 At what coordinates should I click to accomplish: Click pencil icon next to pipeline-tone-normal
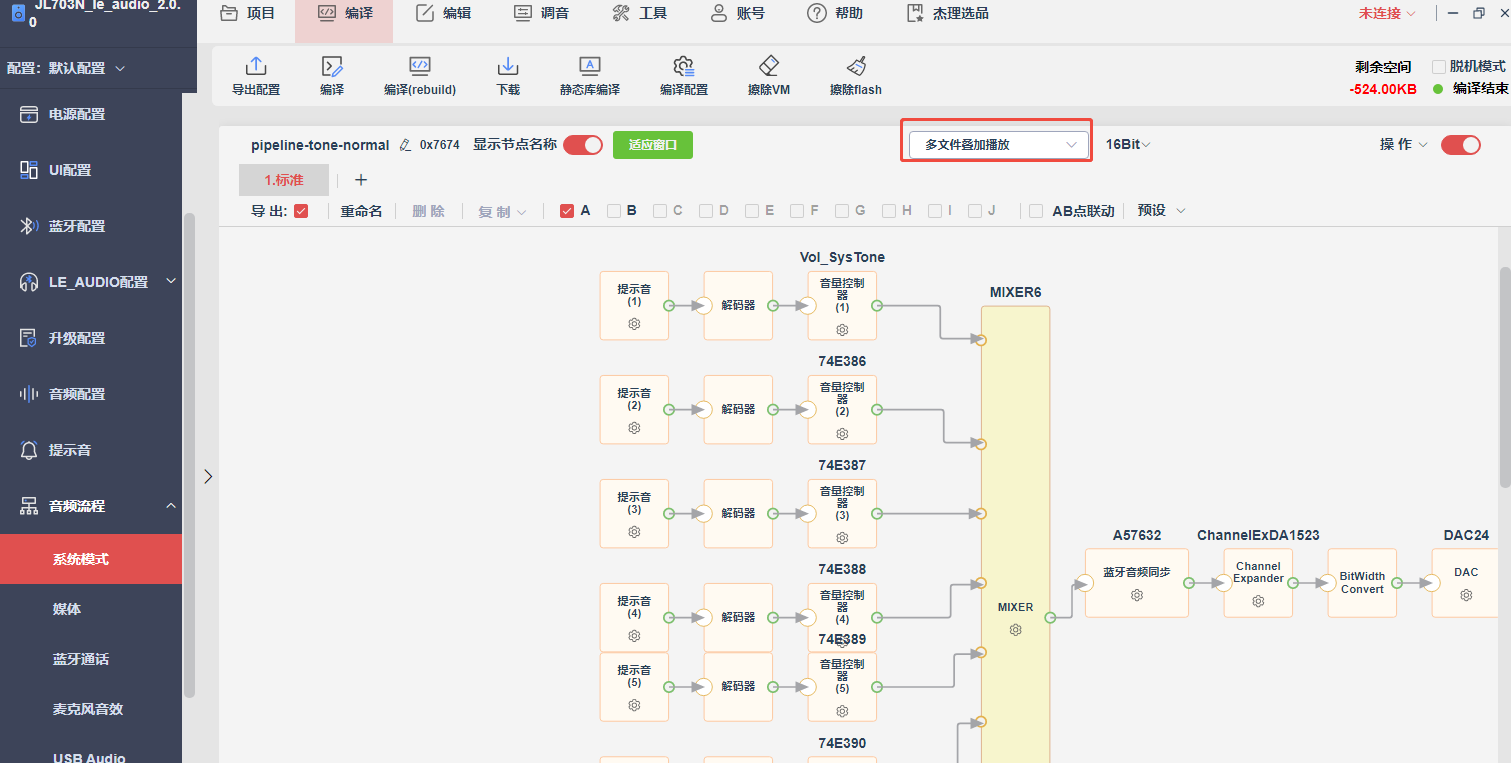pos(405,145)
